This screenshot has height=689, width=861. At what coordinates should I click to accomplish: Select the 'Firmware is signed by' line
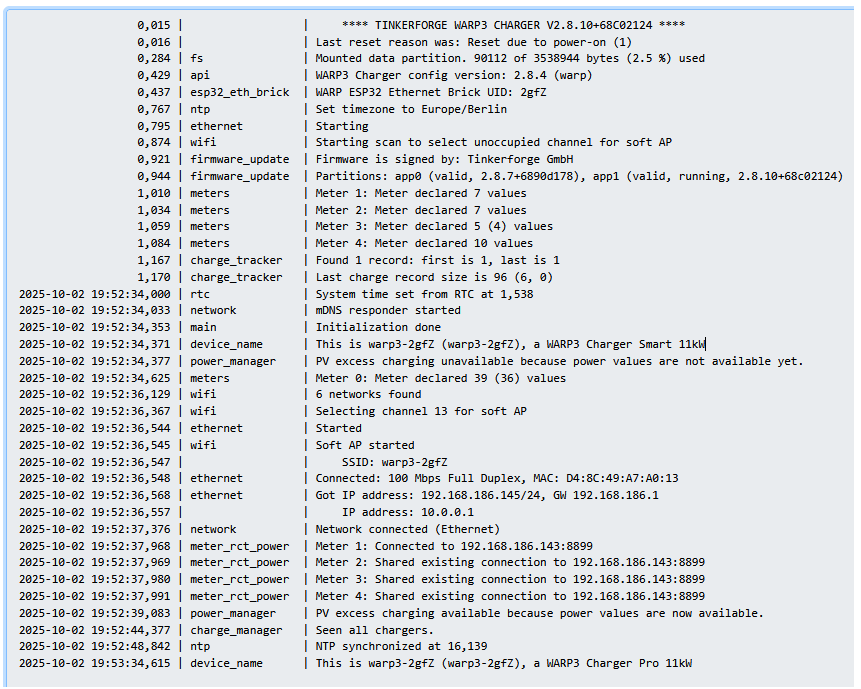(444, 160)
